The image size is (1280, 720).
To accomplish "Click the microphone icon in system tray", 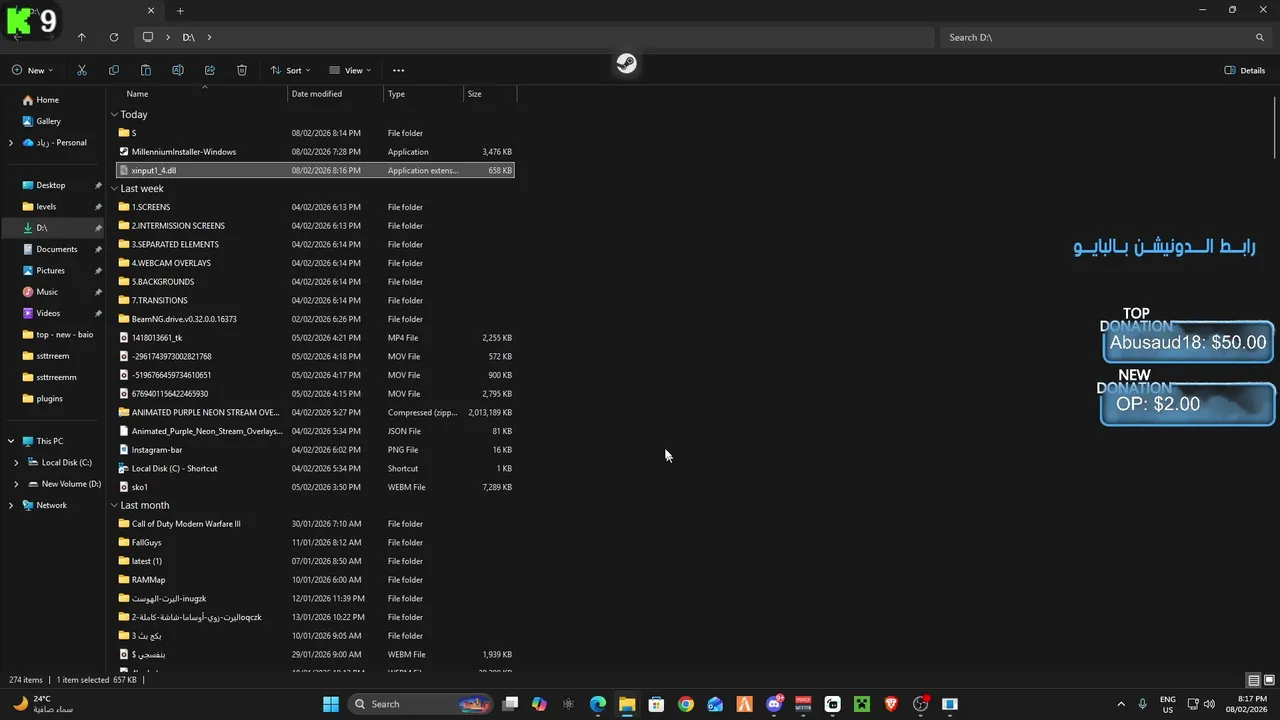I will (1142, 704).
